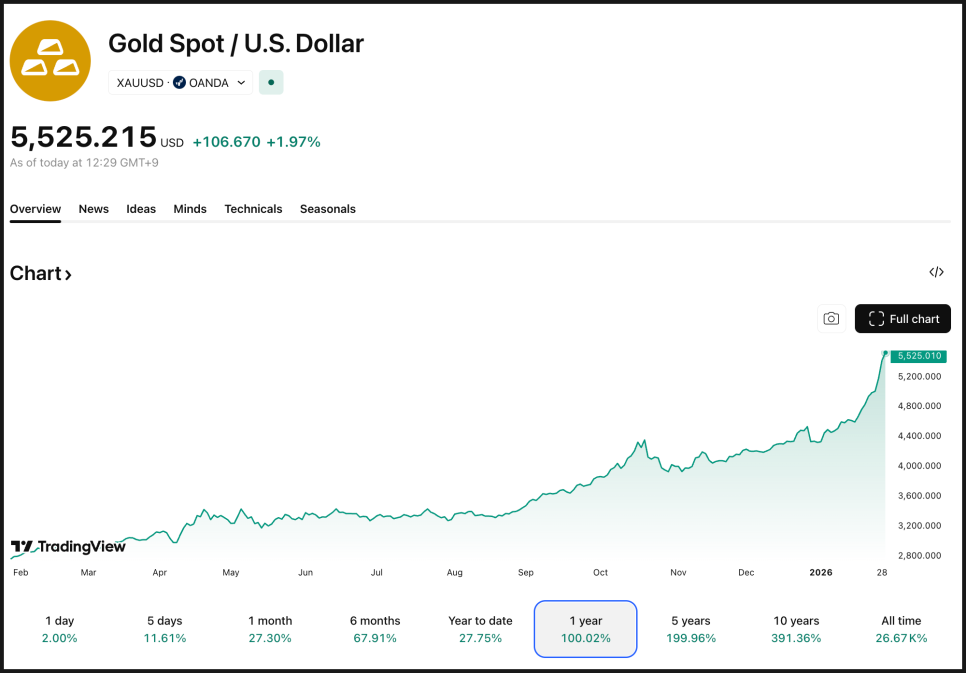The image size is (966, 673).
Task: Click the OANDA broker icon
Action: click(x=179, y=83)
